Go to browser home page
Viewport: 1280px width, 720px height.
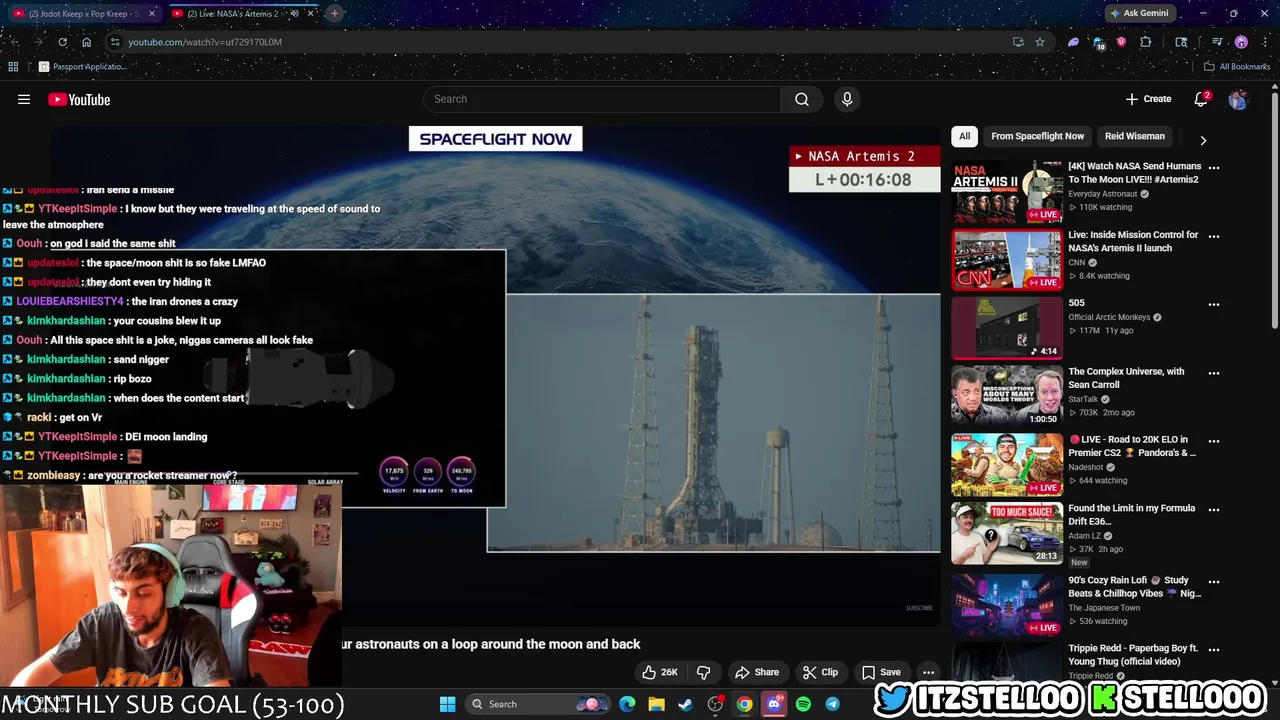click(87, 42)
